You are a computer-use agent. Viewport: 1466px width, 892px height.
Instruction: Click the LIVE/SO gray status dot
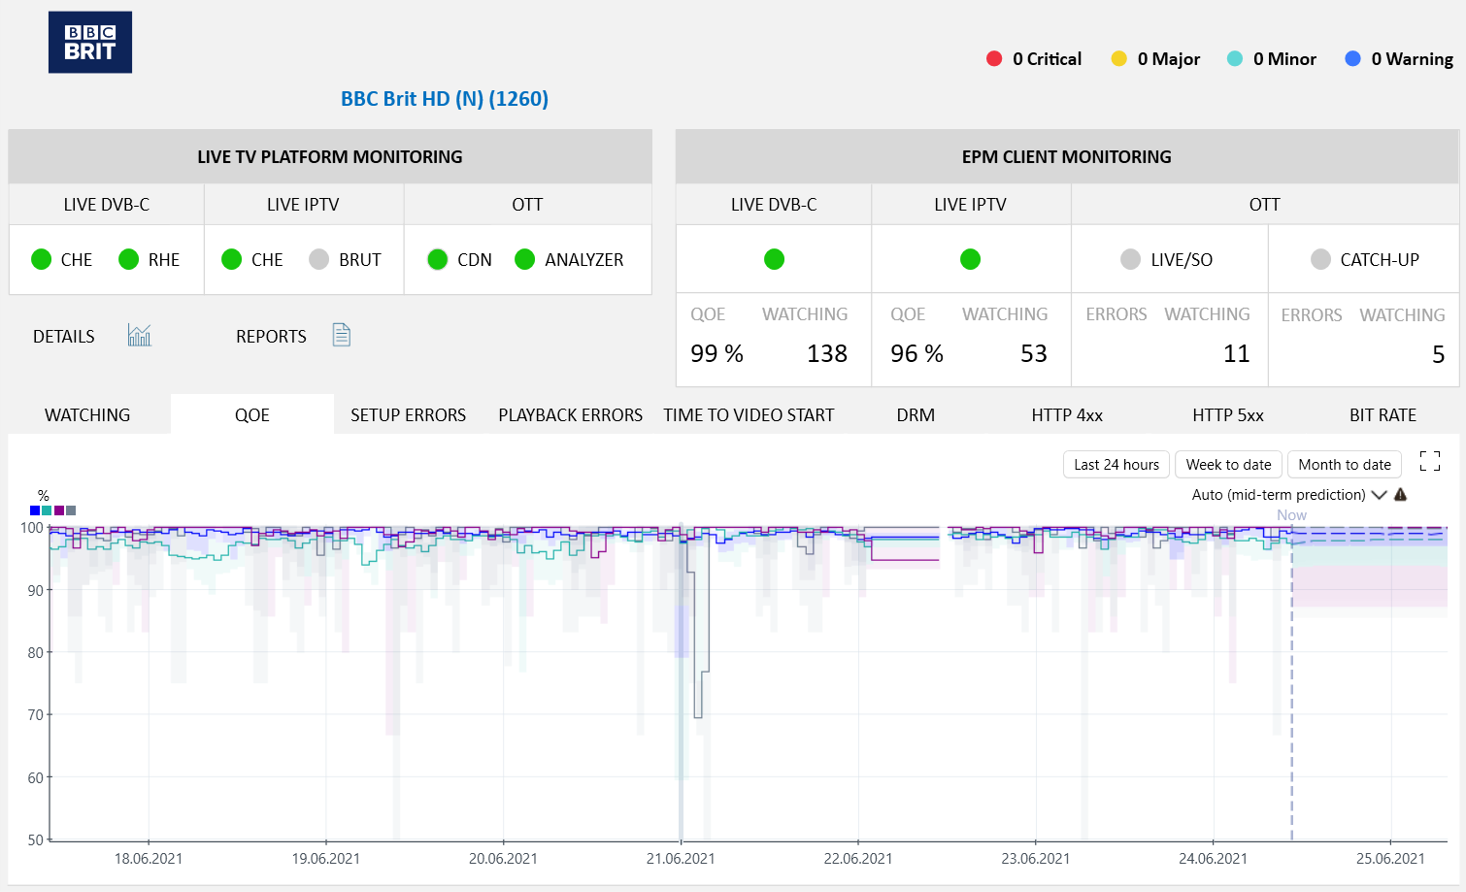[x=1130, y=260]
